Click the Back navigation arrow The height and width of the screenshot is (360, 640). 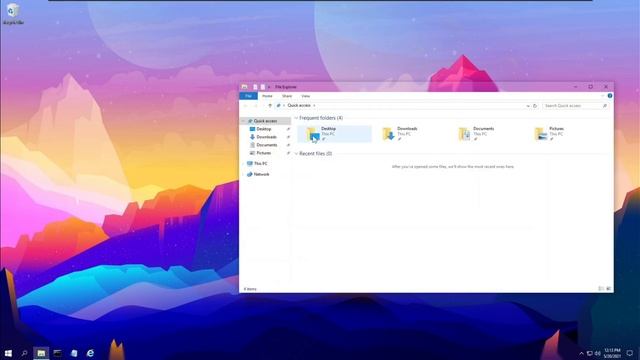point(246,106)
